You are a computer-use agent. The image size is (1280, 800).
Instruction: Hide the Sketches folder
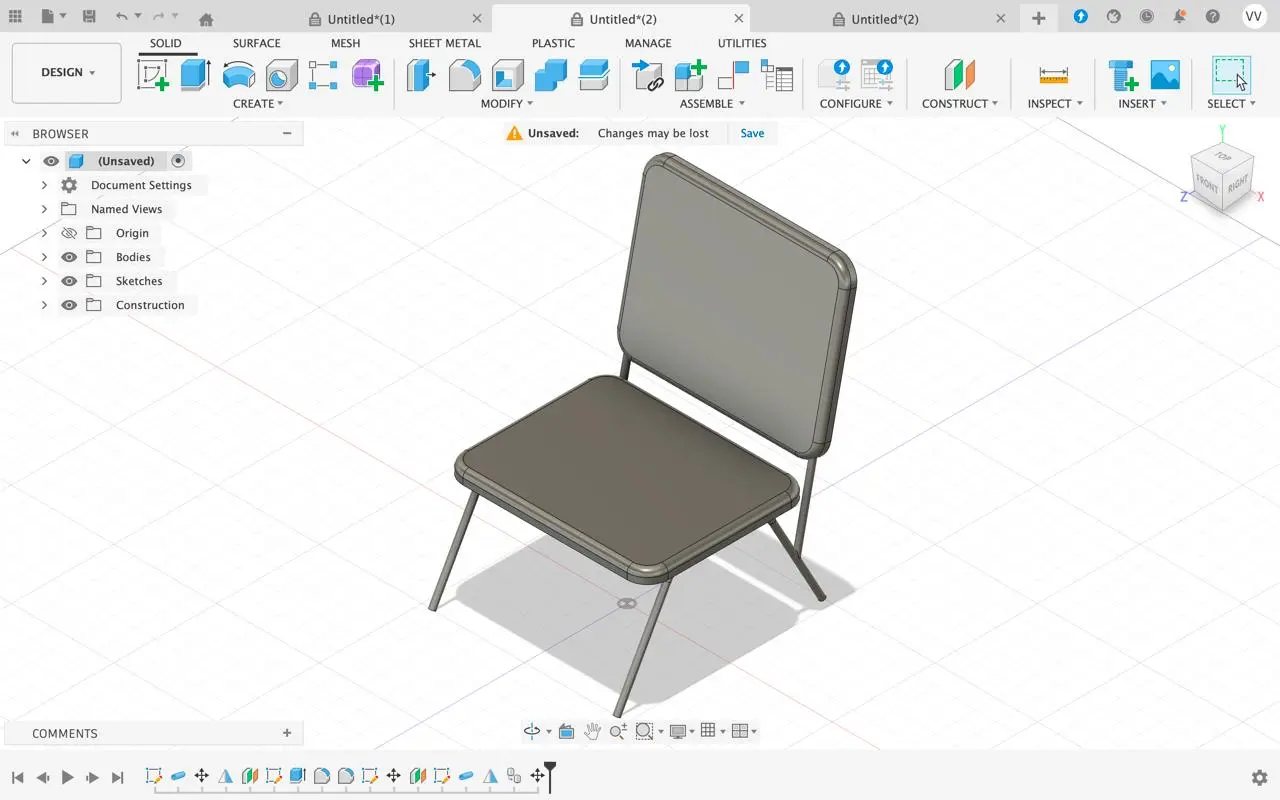pyautogui.click(x=69, y=281)
